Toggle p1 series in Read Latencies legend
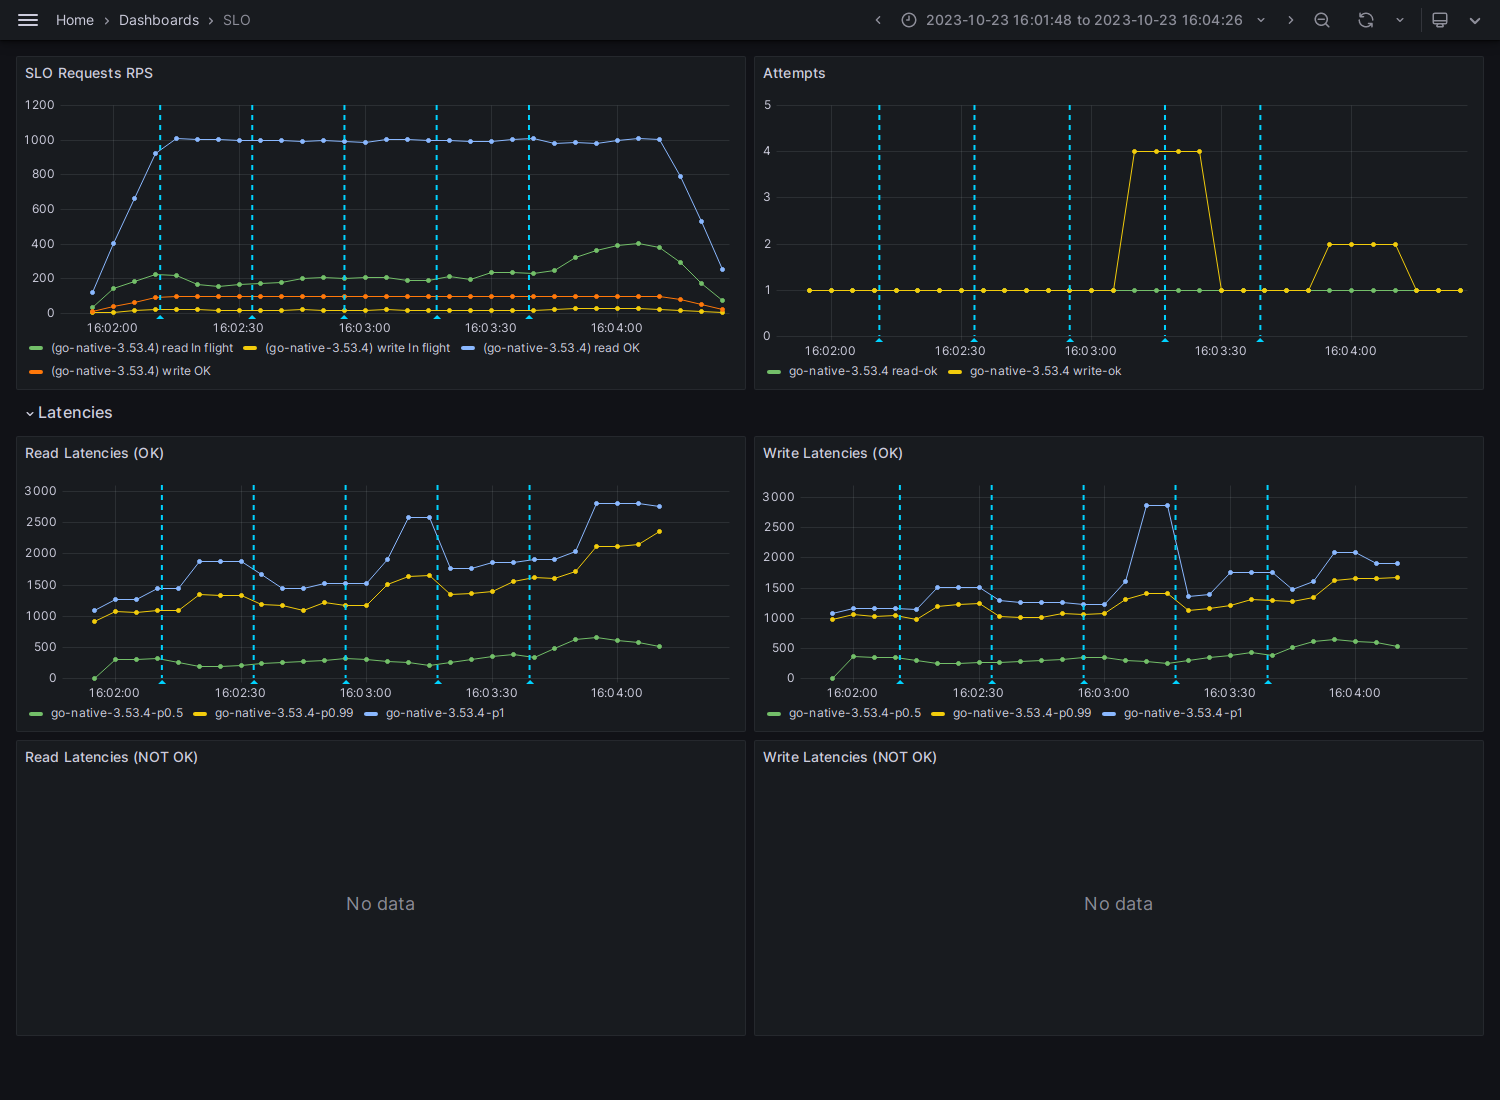 [x=445, y=713]
